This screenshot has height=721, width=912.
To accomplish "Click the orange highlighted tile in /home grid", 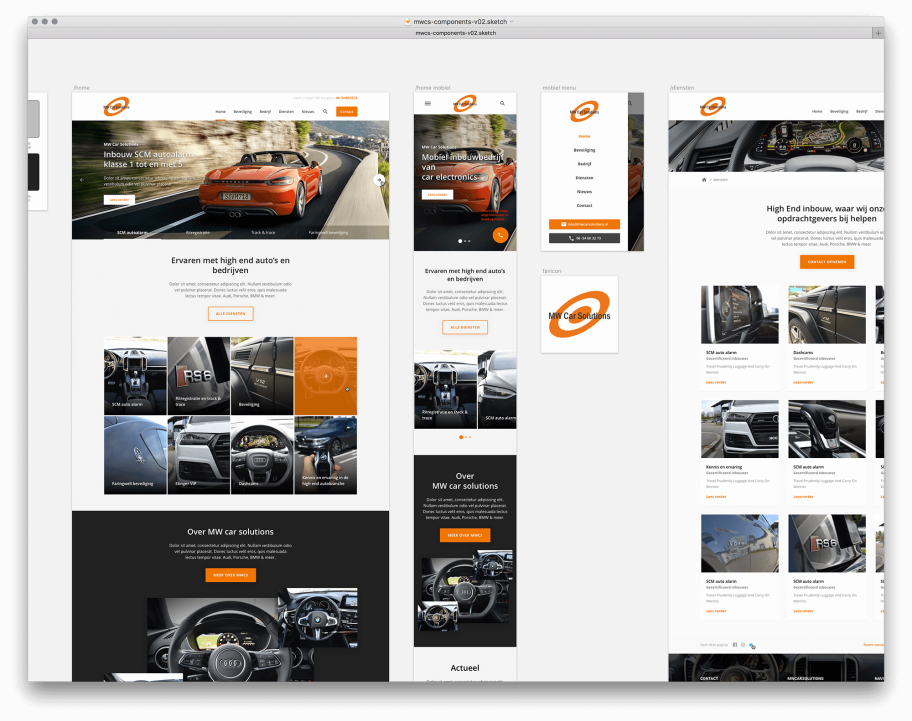I will click(326, 376).
